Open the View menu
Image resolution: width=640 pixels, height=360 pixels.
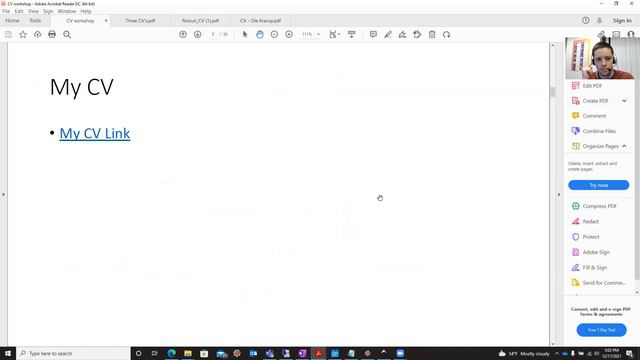(x=33, y=11)
